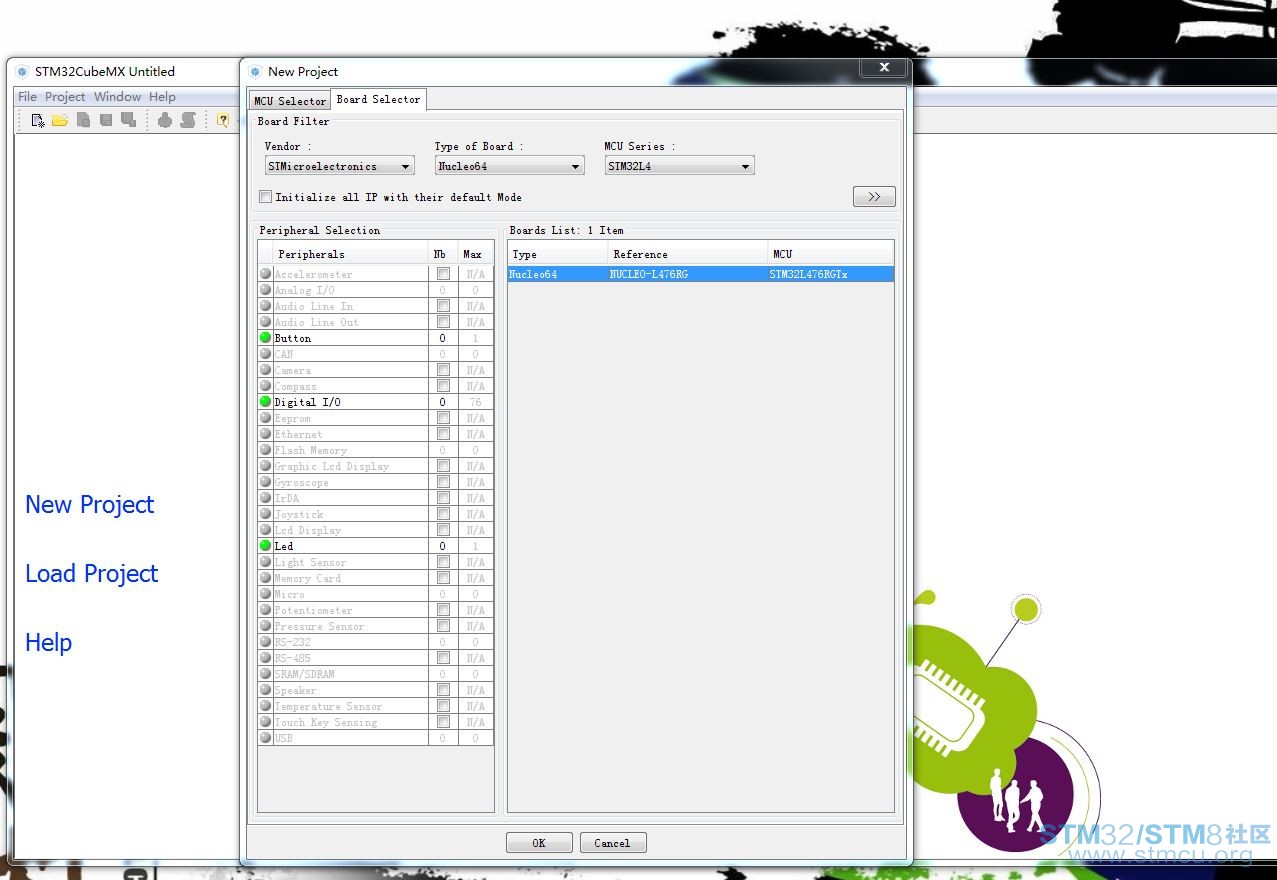Open the File menu
Image resolution: width=1277 pixels, height=880 pixels.
[x=27, y=97]
